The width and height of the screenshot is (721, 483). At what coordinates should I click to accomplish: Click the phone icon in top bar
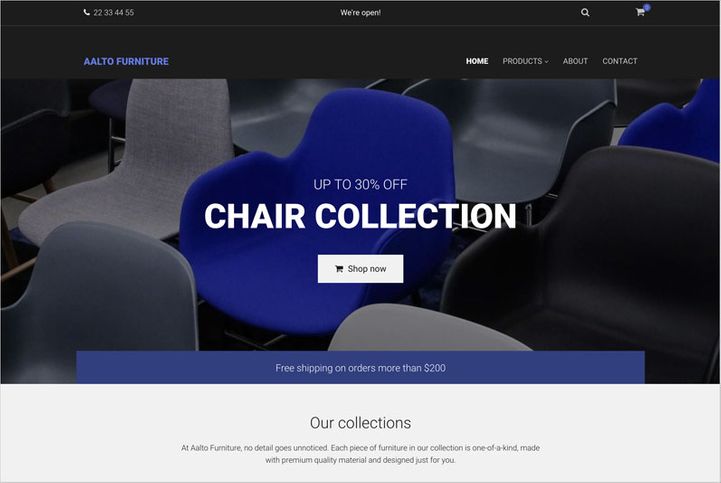[87, 12]
